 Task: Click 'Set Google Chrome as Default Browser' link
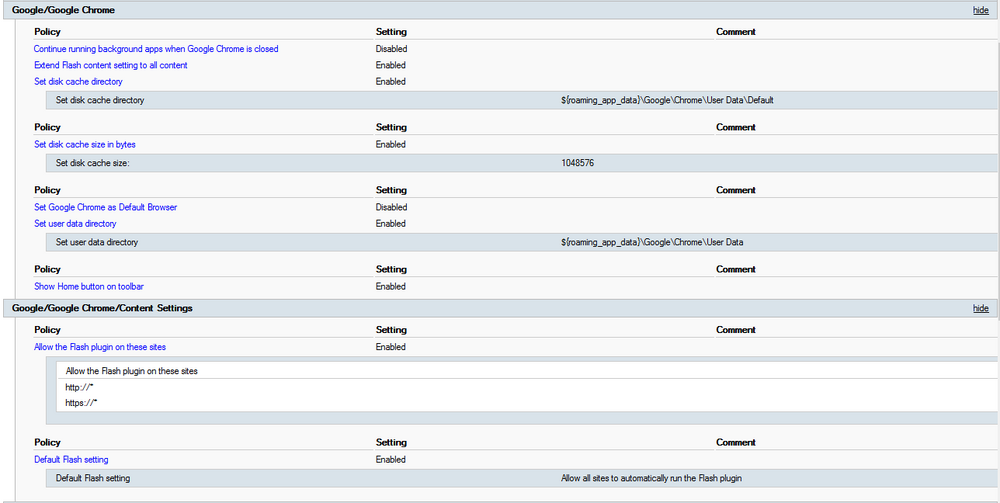[x=106, y=207]
